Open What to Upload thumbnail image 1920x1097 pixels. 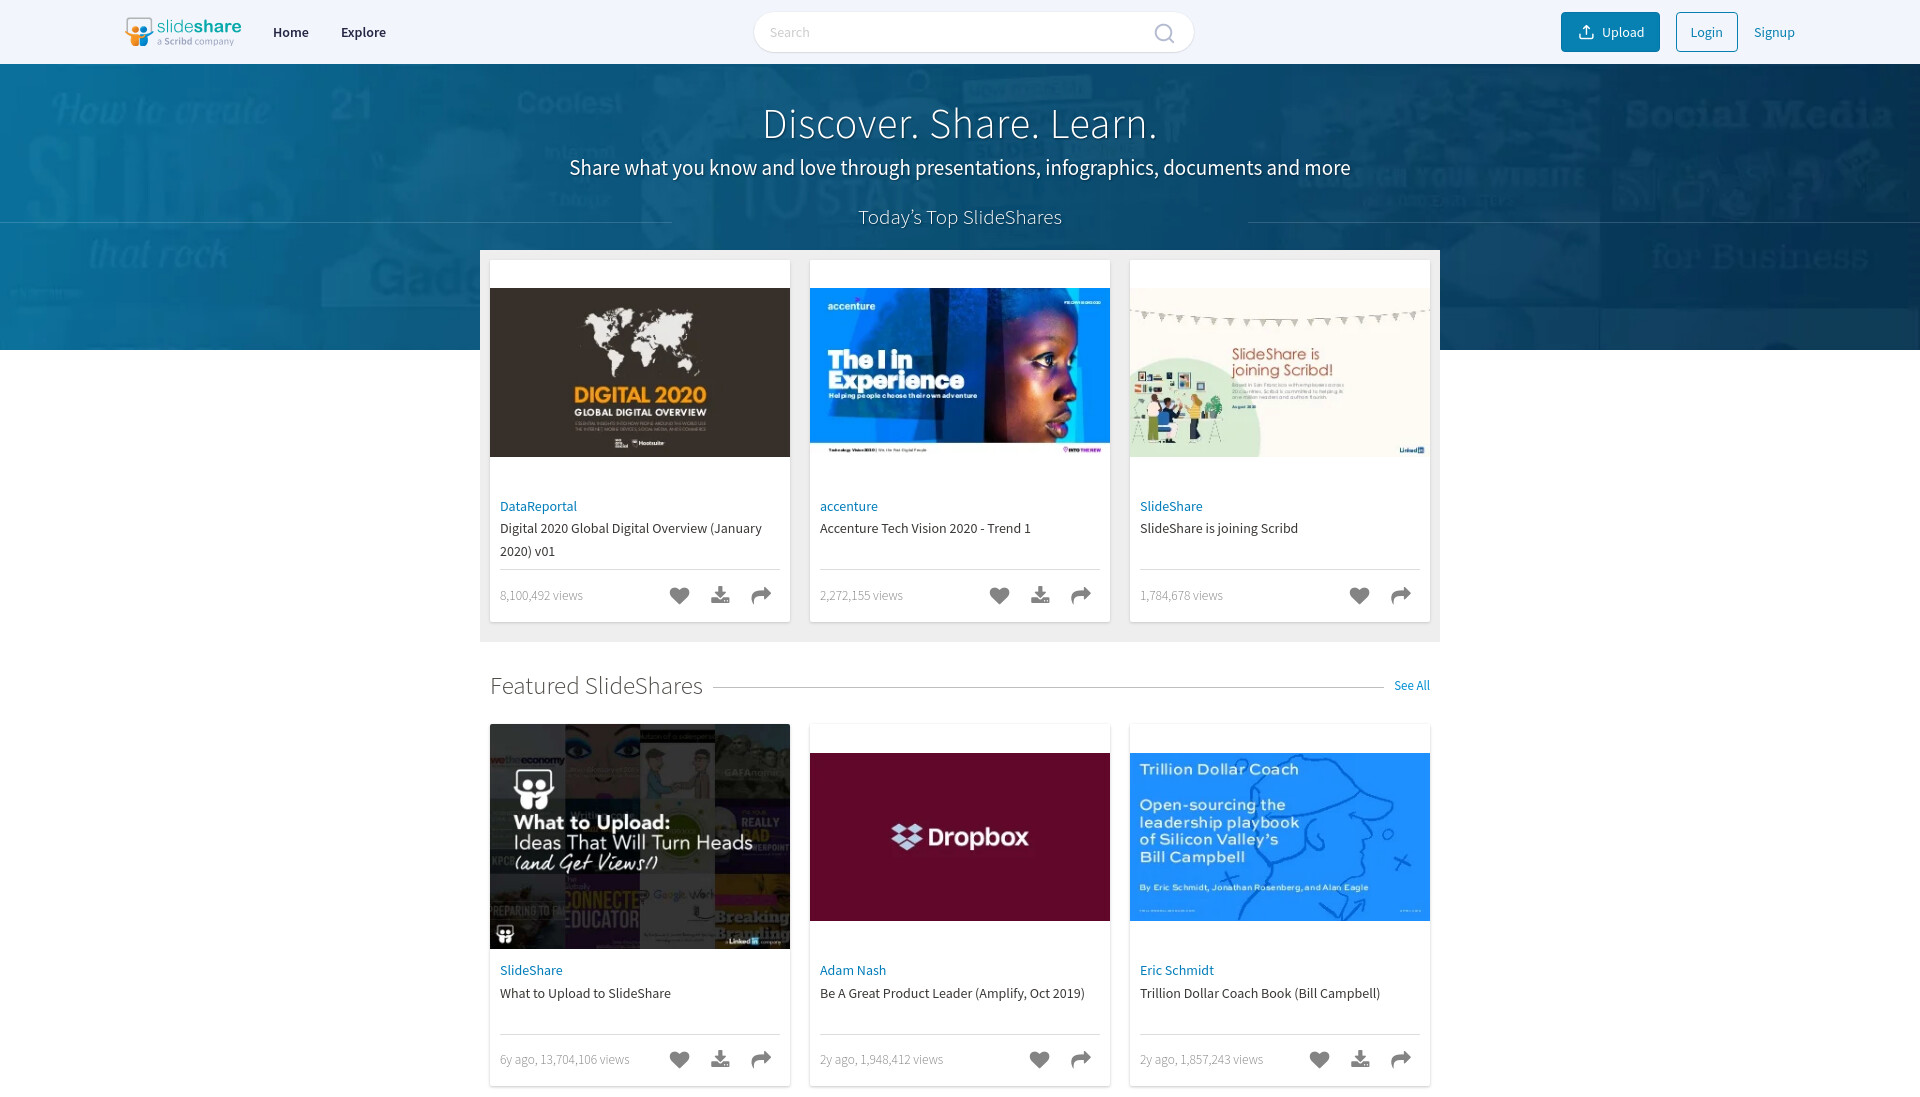pos(640,836)
